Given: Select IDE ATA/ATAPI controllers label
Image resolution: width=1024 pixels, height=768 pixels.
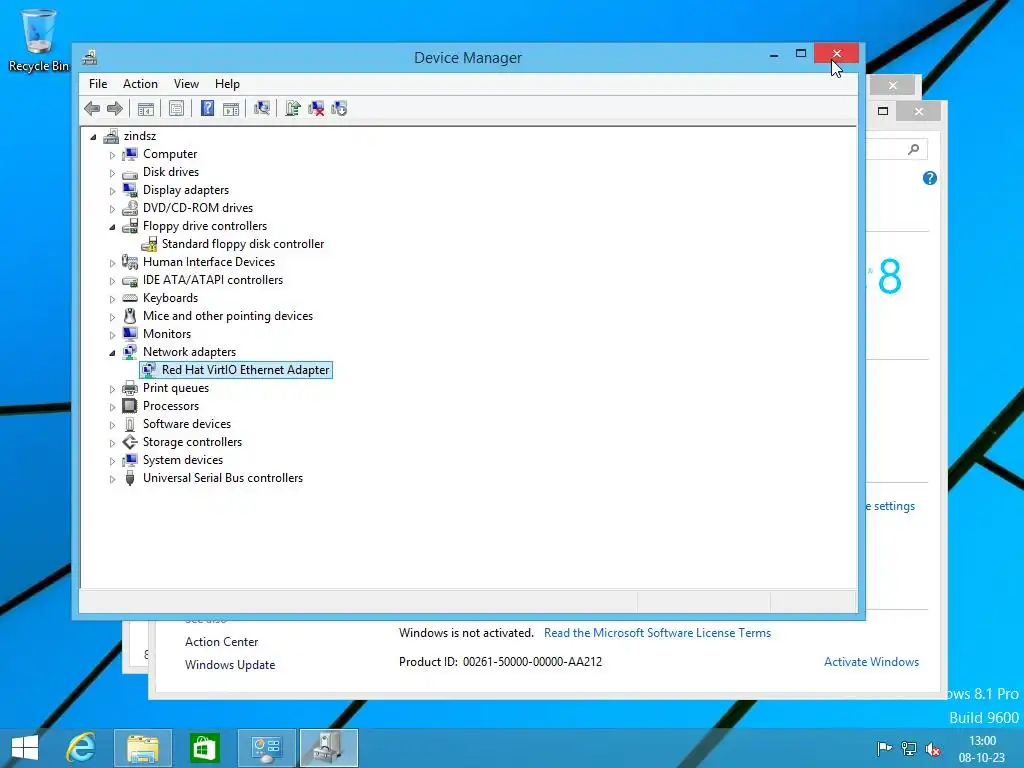Looking at the screenshot, I should (x=213, y=280).
